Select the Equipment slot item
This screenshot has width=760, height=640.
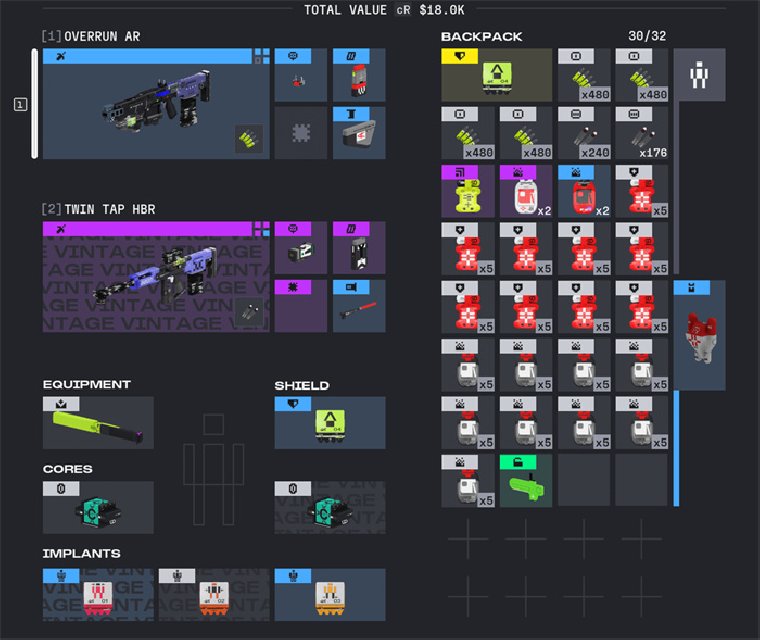(x=98, y=422)
